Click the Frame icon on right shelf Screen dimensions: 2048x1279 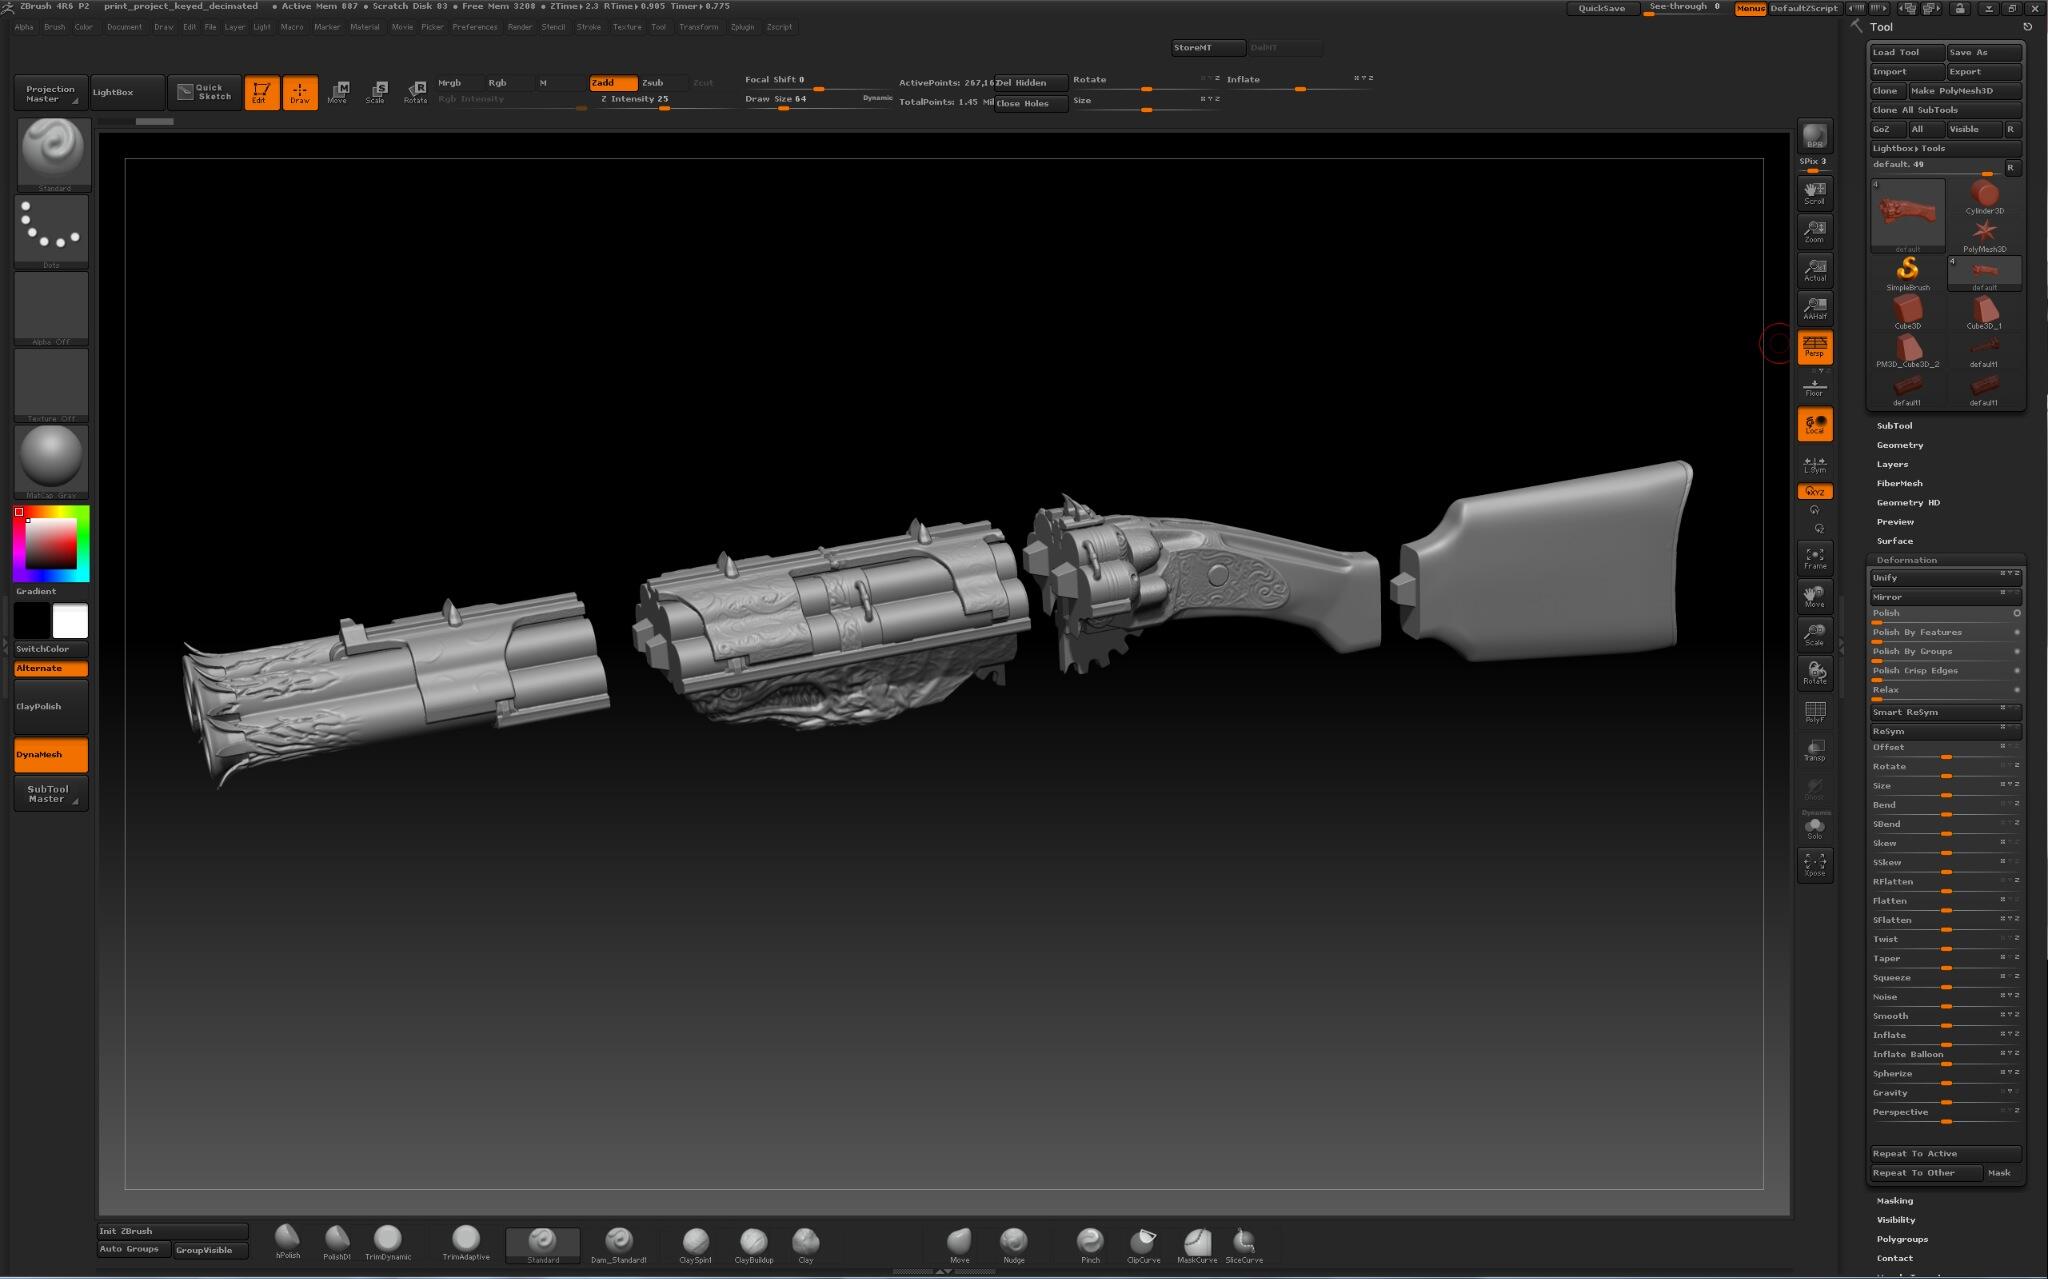(x=1815, y=557)
